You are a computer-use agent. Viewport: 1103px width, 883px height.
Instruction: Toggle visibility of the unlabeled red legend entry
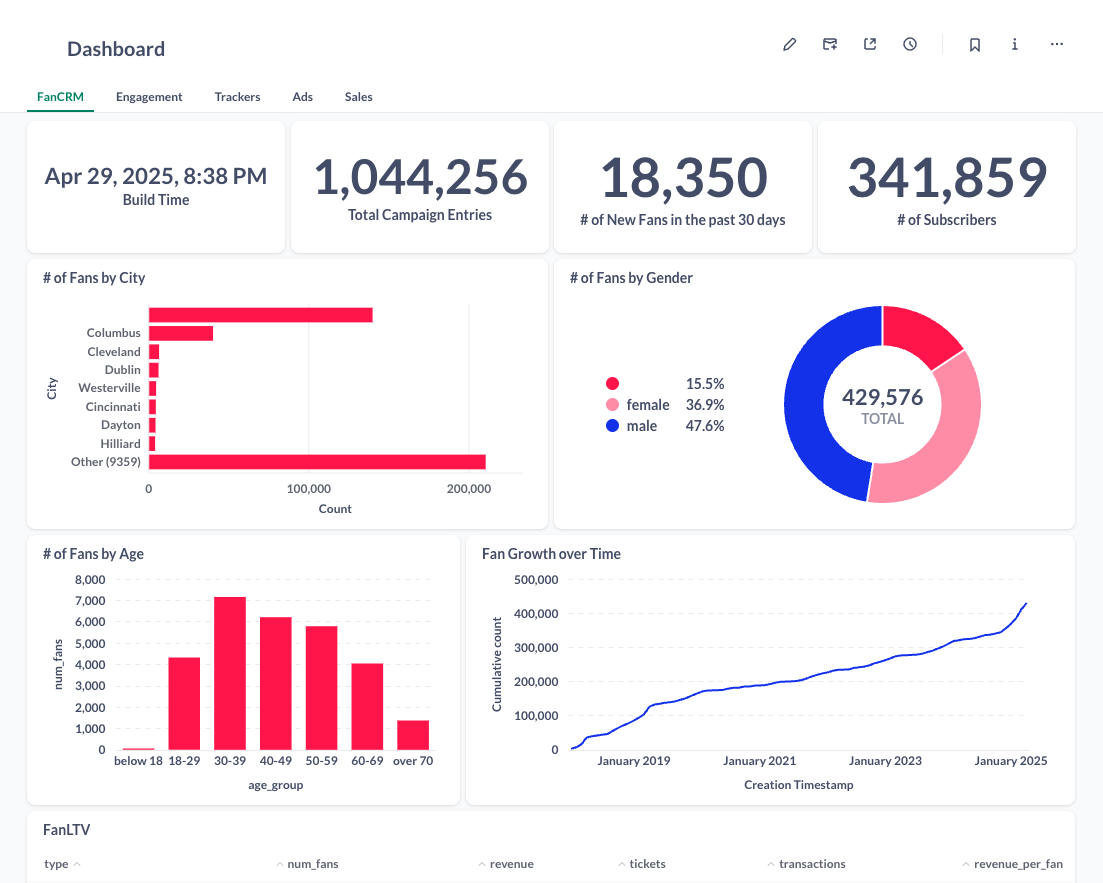[613, 383]
